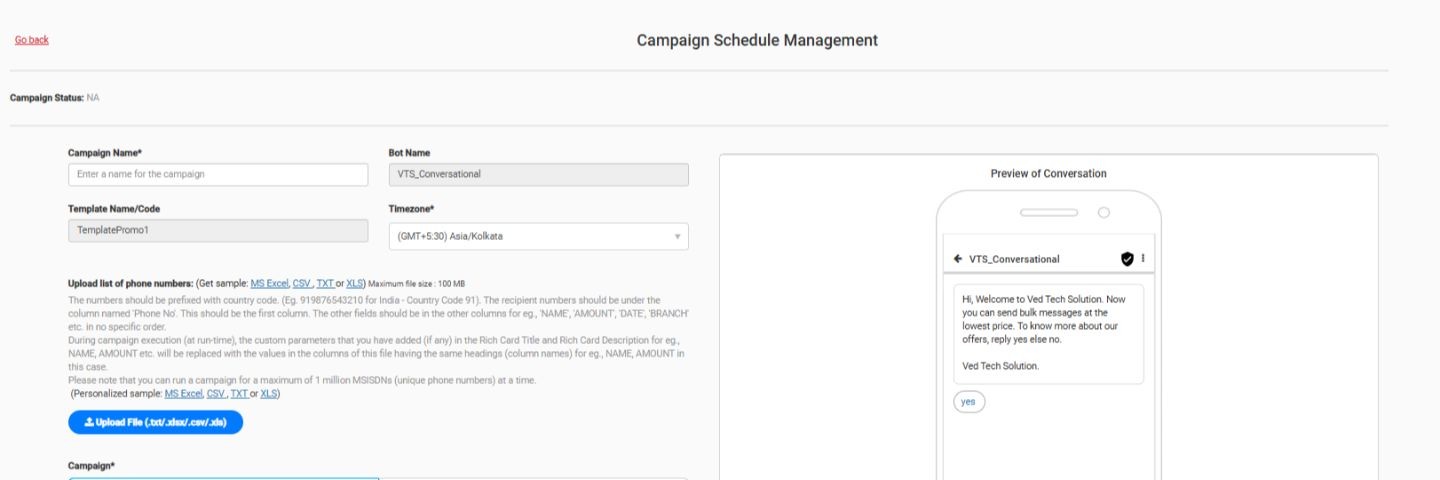1440x480 pixels.
Task: Tap the 'yes' suggested reply chip
Action: point(968,402)
